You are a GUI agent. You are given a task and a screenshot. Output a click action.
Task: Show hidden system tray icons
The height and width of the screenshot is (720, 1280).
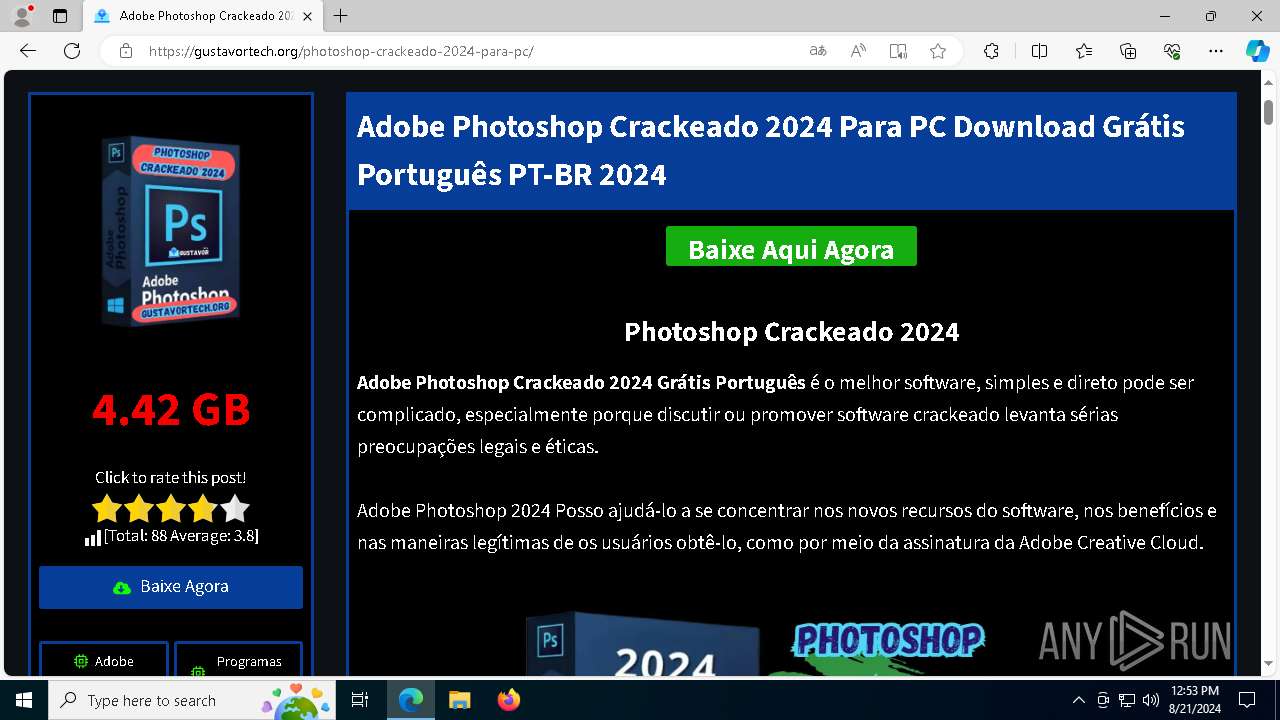pyautogui.click(x=1078, y=700)
